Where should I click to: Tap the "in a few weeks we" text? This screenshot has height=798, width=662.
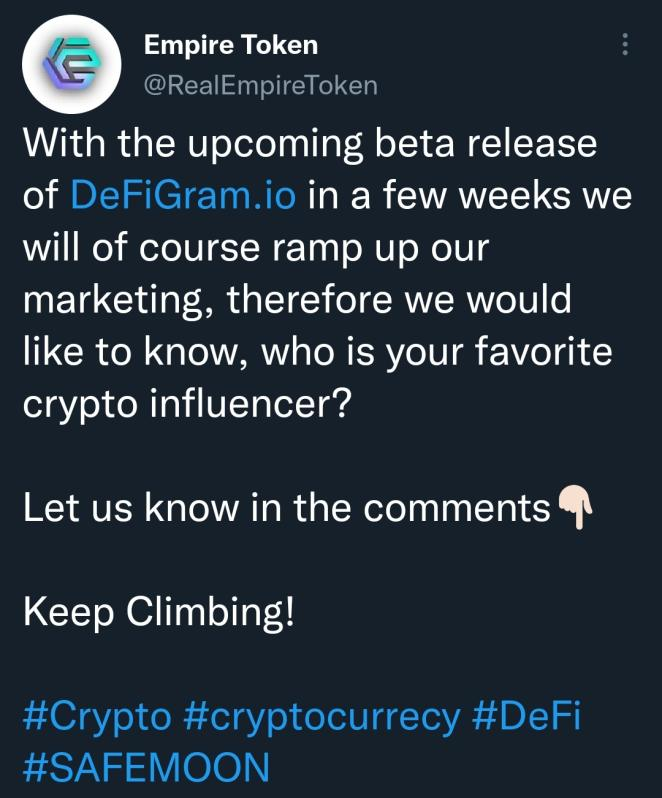pyautogui.click(x=470, y=195)
